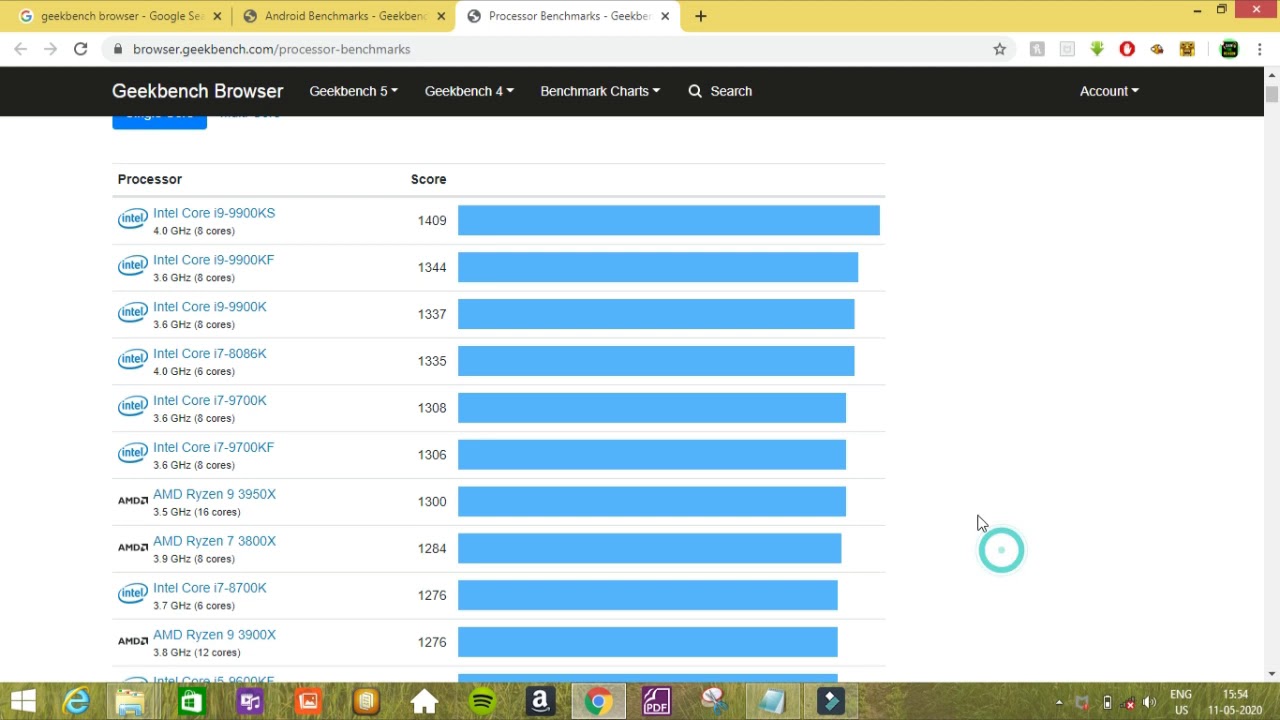Expand the Geekbench 4 dropdown menu
Viewport: 1280px width, 720px height.
[x=469, y=91]
